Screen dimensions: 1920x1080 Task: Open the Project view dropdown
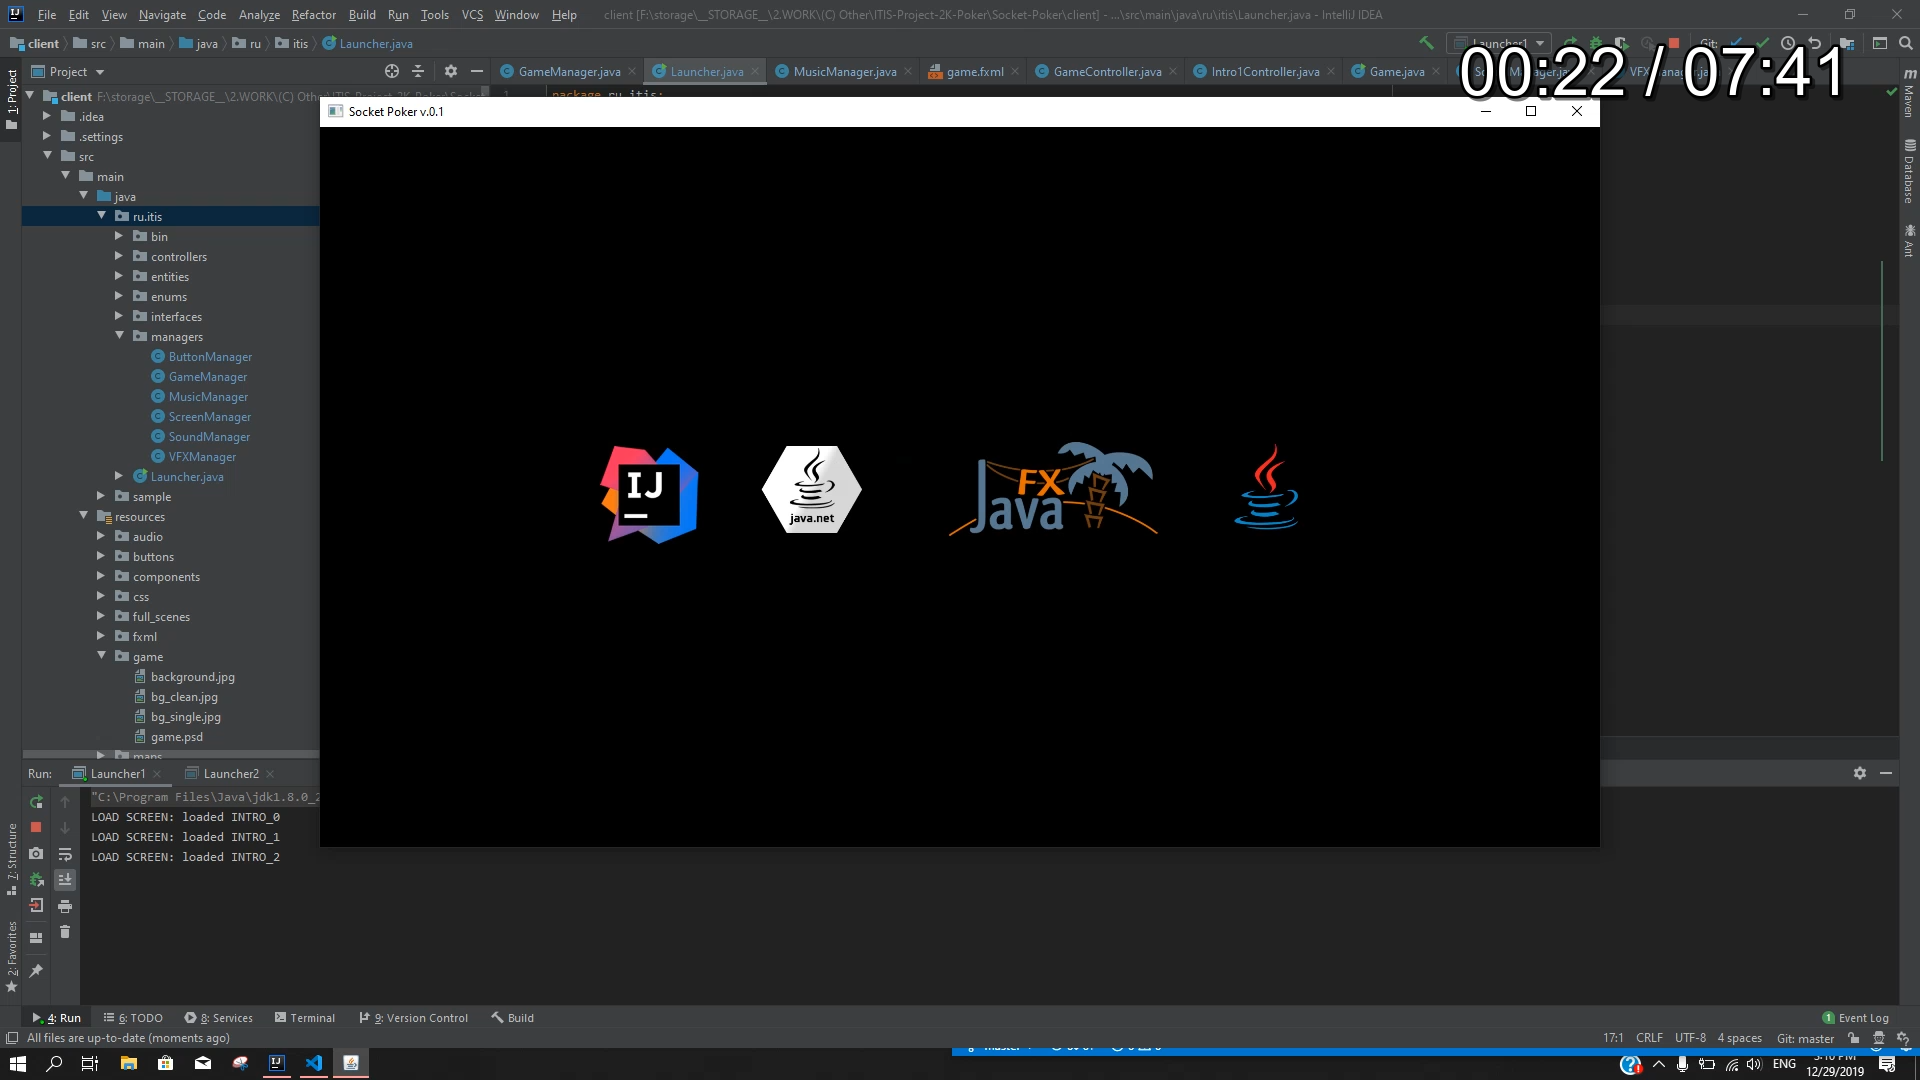click(99, 72)
